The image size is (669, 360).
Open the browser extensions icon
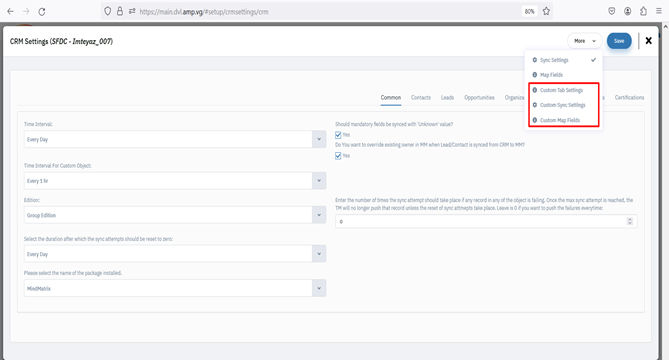643,12
